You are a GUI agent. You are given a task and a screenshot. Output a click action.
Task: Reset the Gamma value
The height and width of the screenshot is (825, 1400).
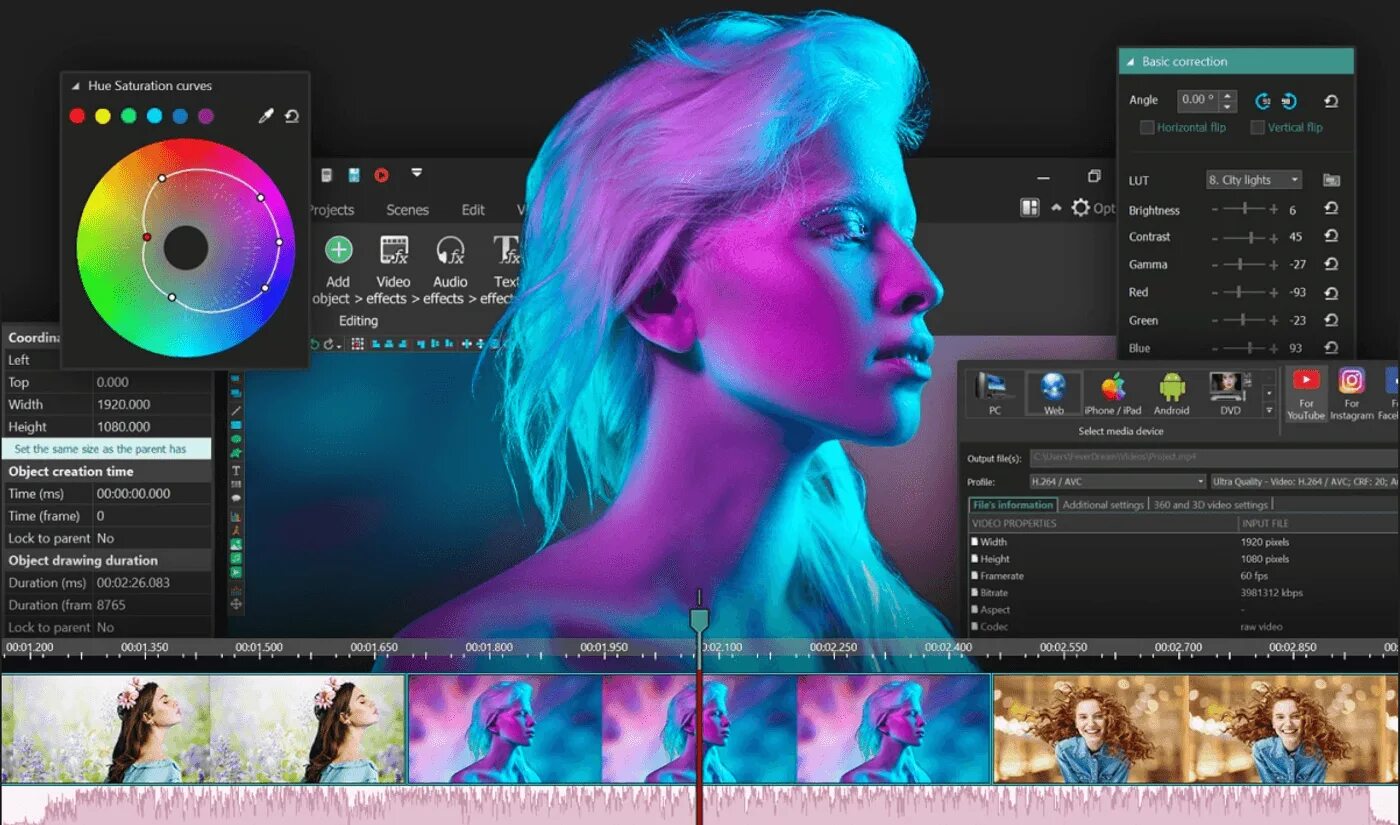[1331, 264]
